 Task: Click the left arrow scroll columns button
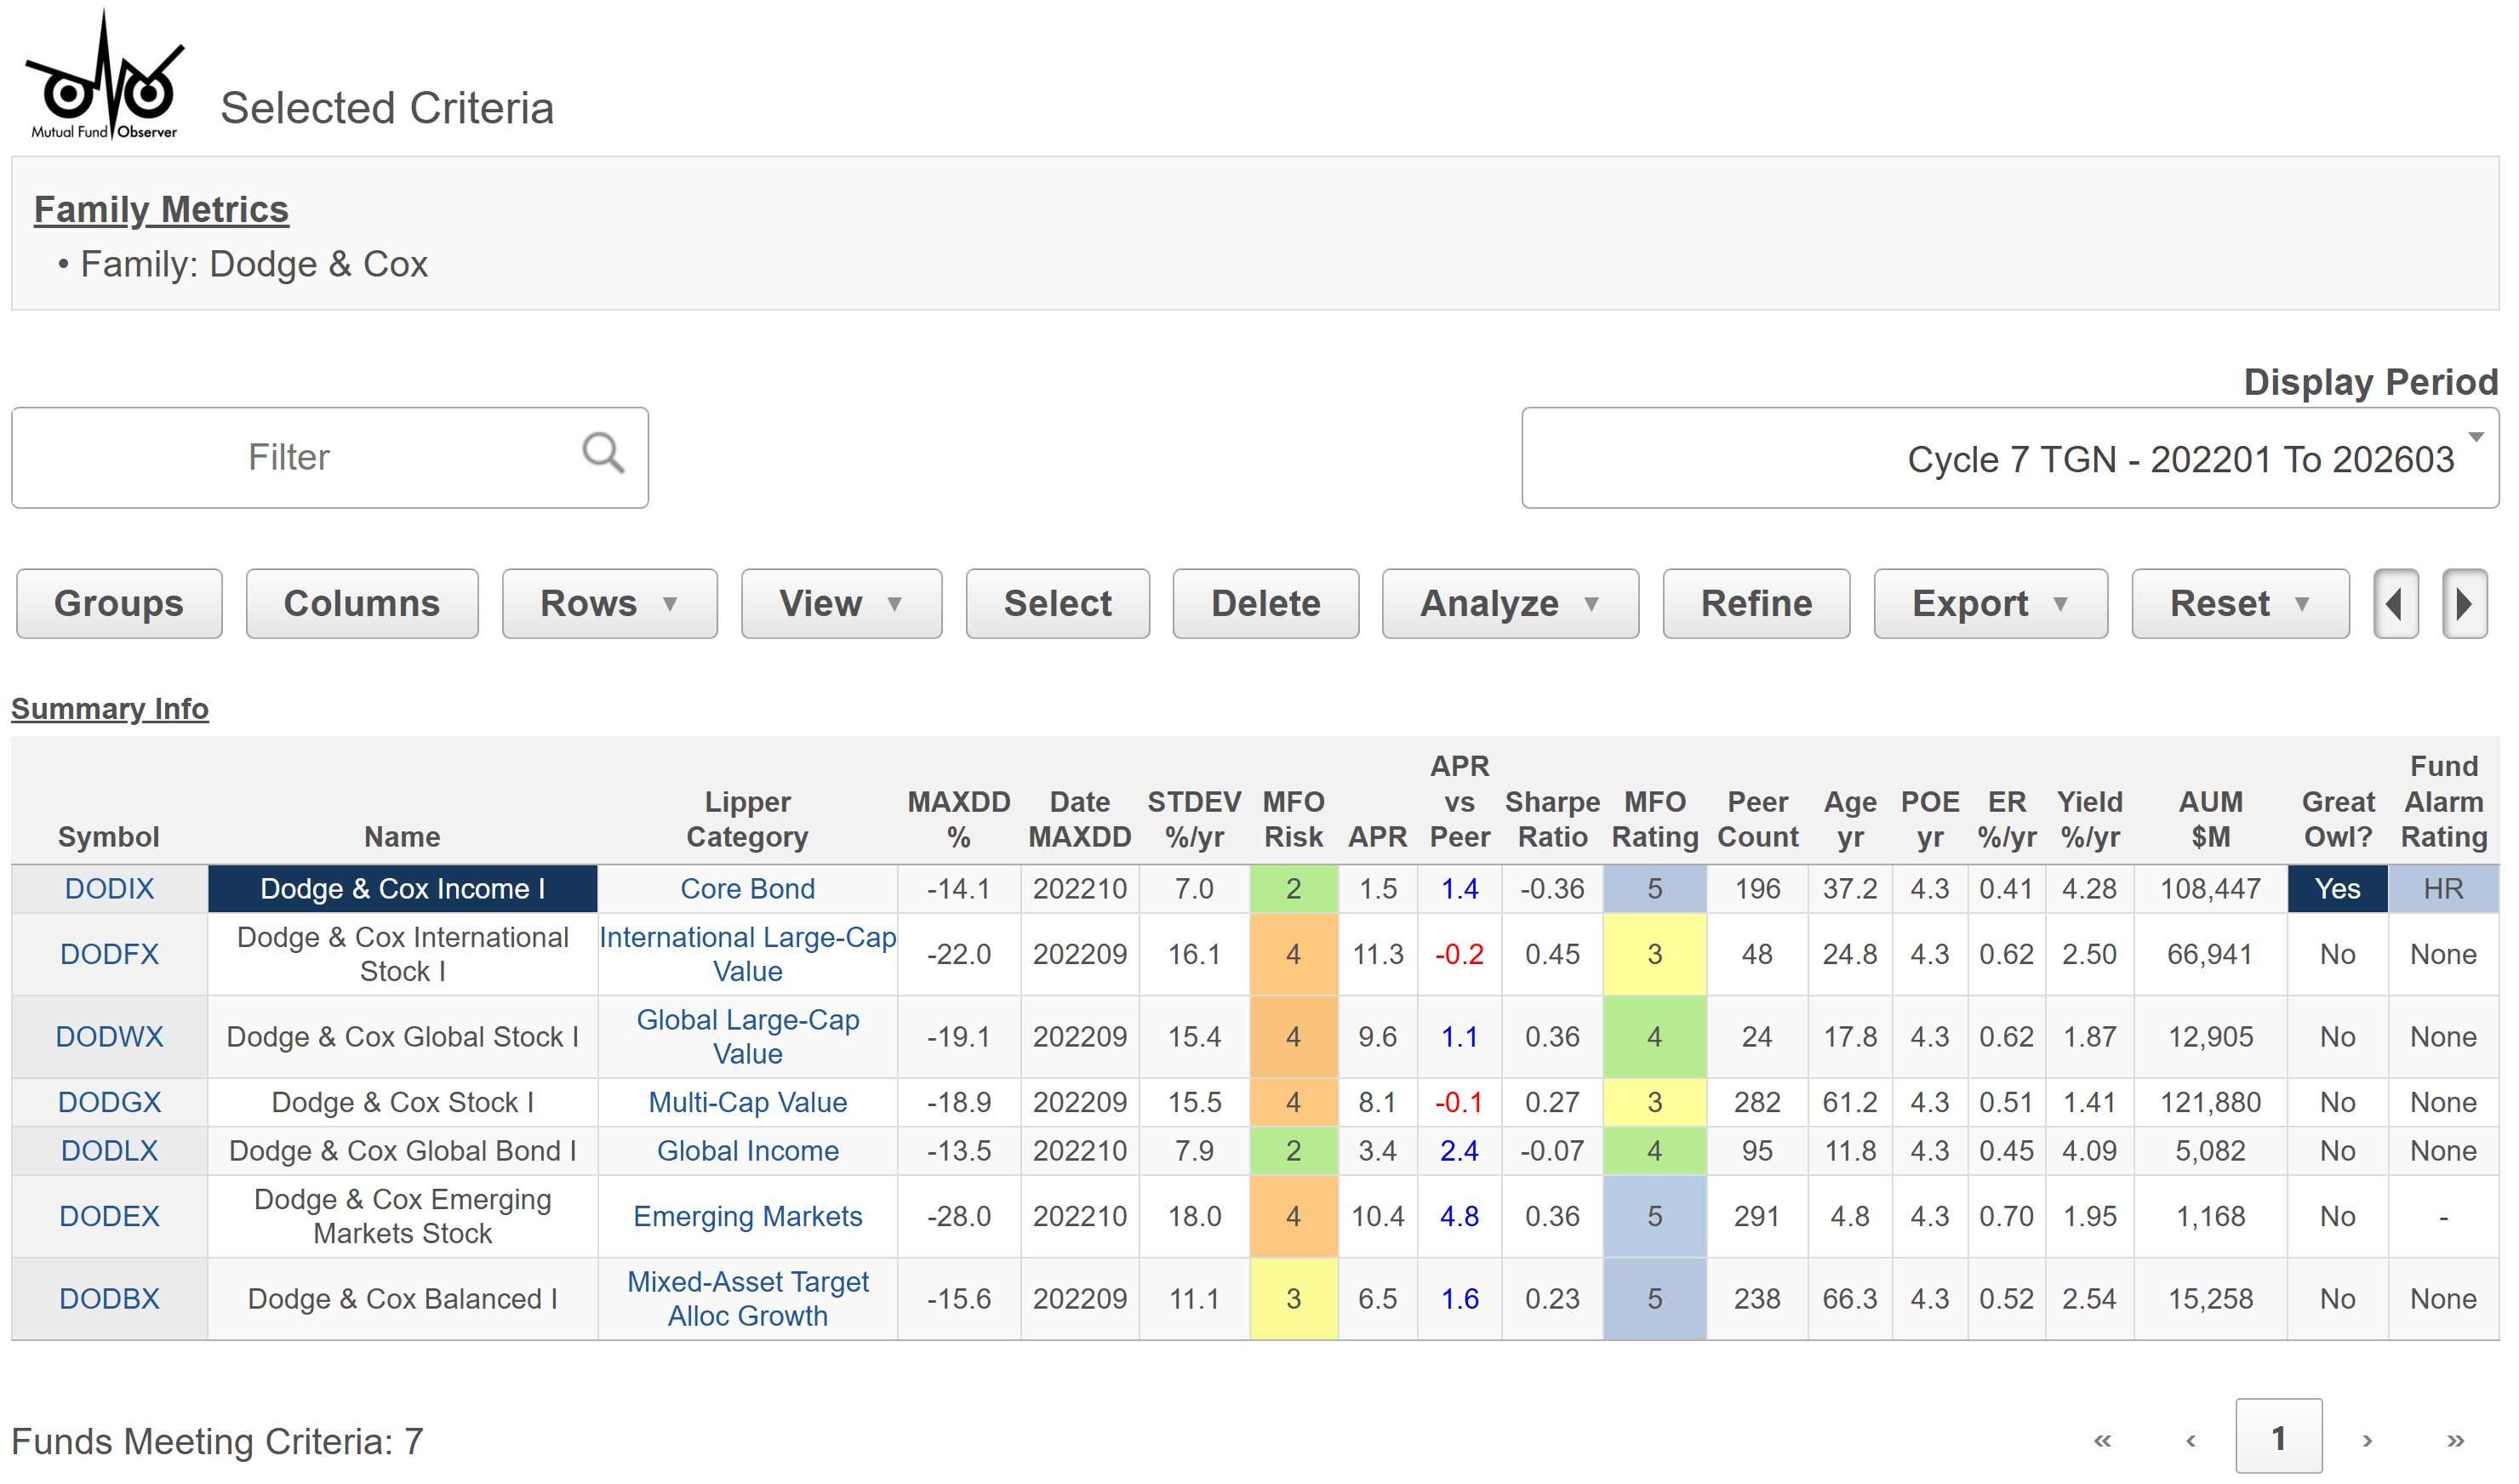tap(2397, 604)
